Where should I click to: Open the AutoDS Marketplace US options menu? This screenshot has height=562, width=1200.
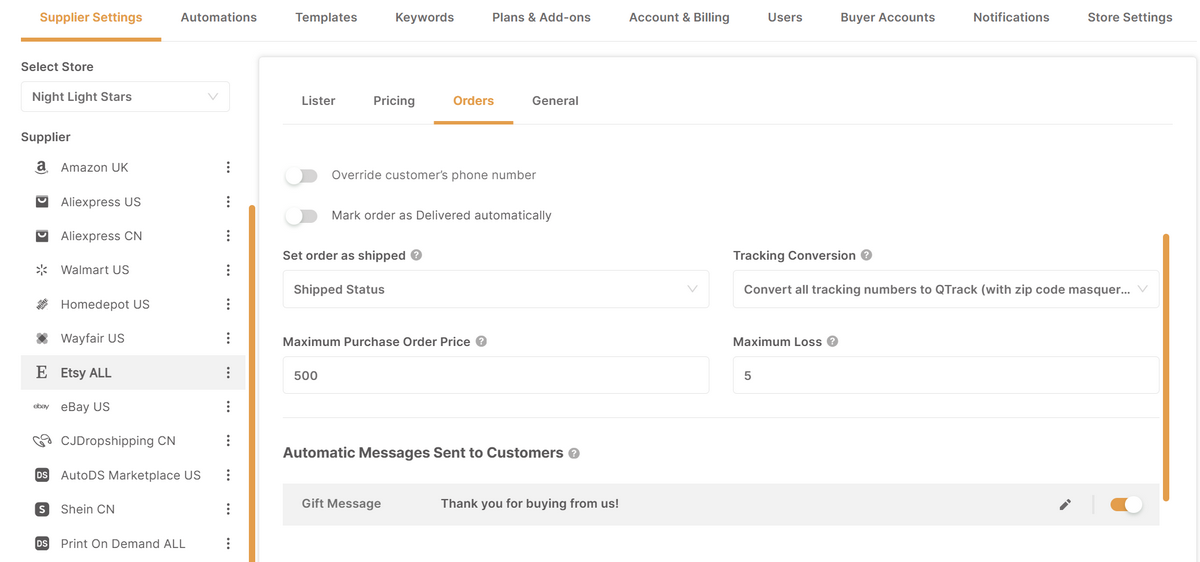point(228,475)
